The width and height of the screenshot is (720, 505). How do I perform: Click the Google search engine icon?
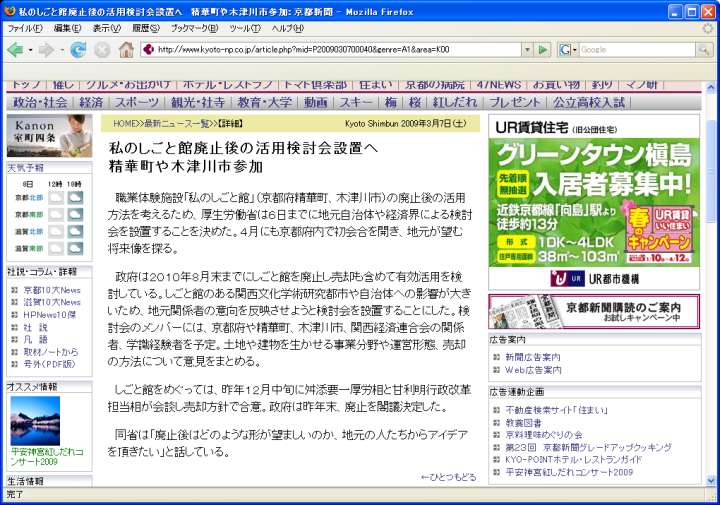pyautogui.click(x=566, y=49)
